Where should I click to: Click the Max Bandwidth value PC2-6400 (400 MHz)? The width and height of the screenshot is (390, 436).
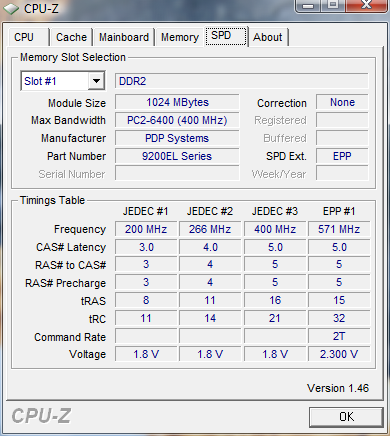177,120
